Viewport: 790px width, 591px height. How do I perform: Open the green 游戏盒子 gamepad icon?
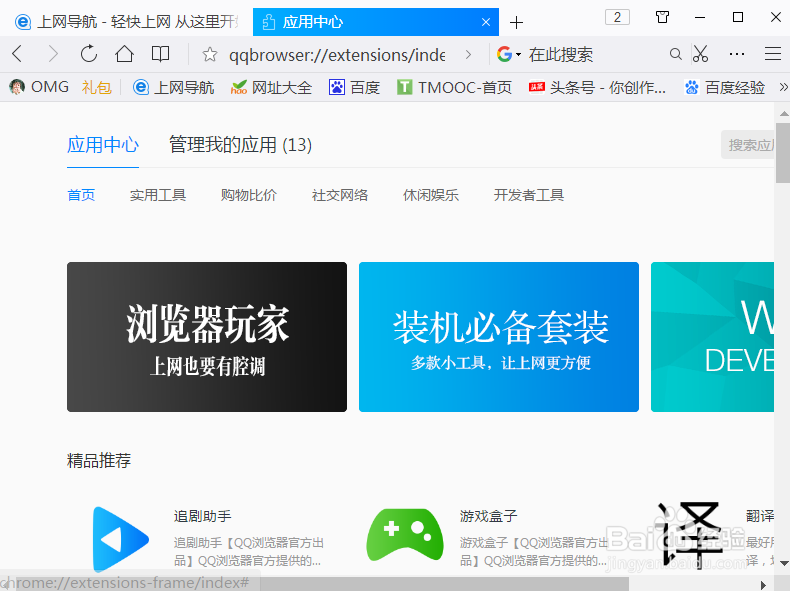tap(405, 535)
